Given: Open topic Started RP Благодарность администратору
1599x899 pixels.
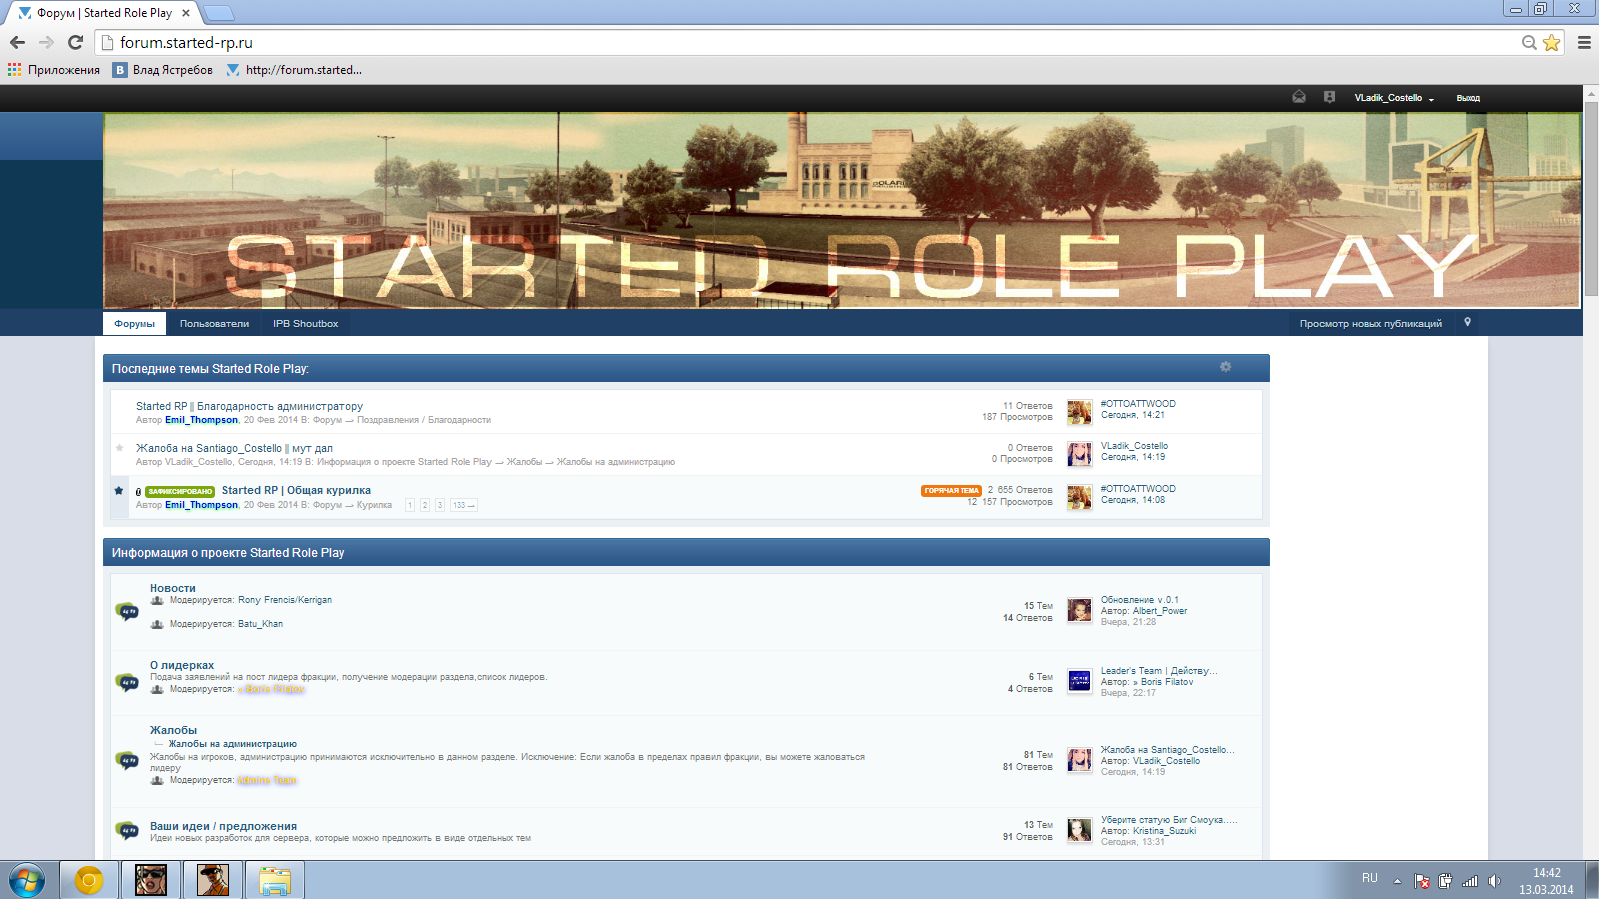Looking at the screenshot, I should coord(249,406).
